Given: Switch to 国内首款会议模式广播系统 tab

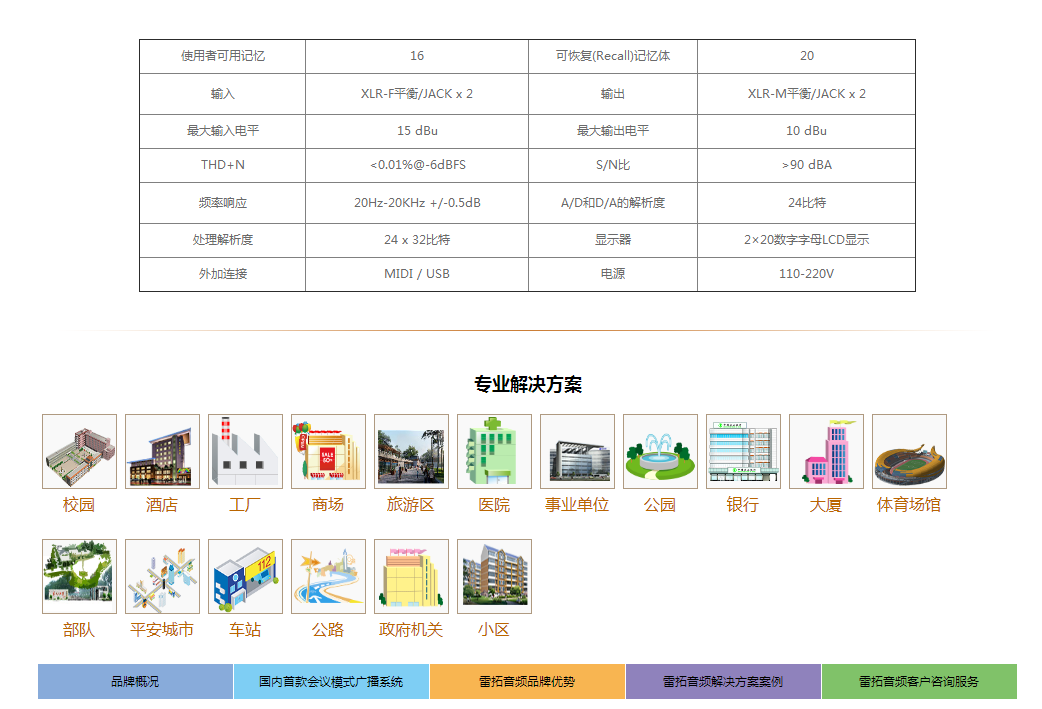Looking at the screenshot, I should [x=331, y=682].
